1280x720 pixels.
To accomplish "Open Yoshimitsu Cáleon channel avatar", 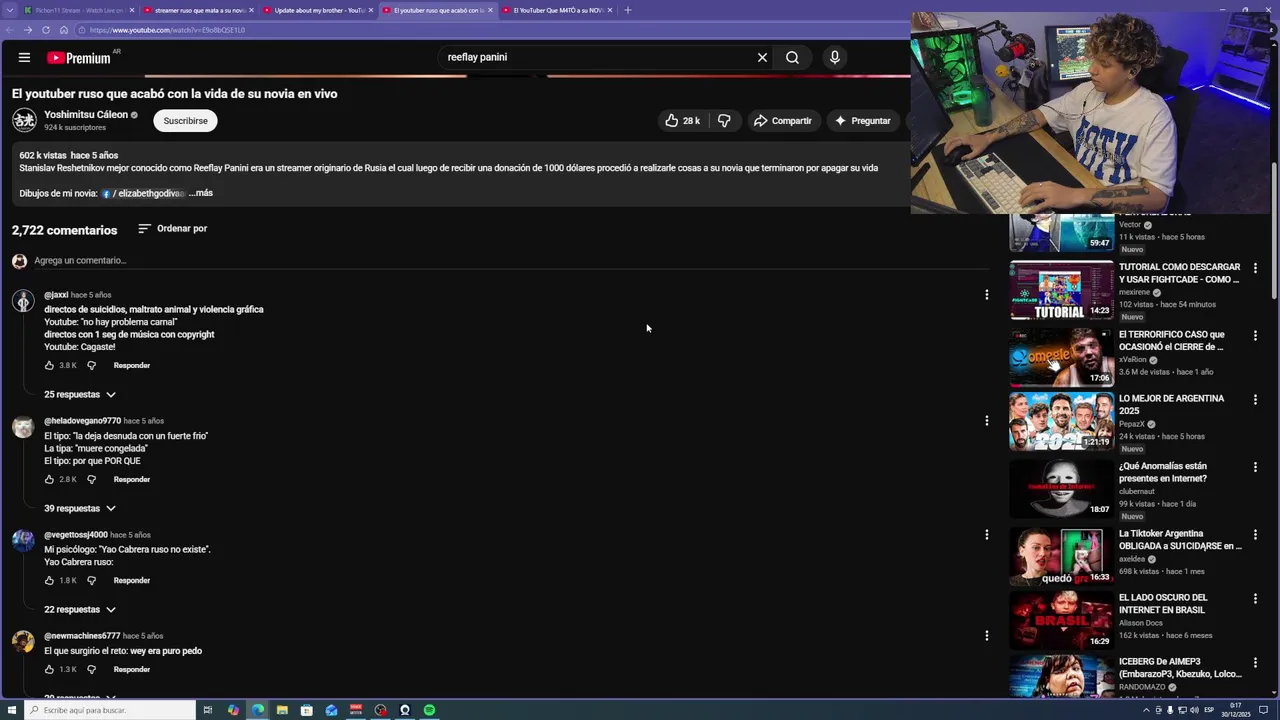I will pyautogui.click(x=24, y=120).
